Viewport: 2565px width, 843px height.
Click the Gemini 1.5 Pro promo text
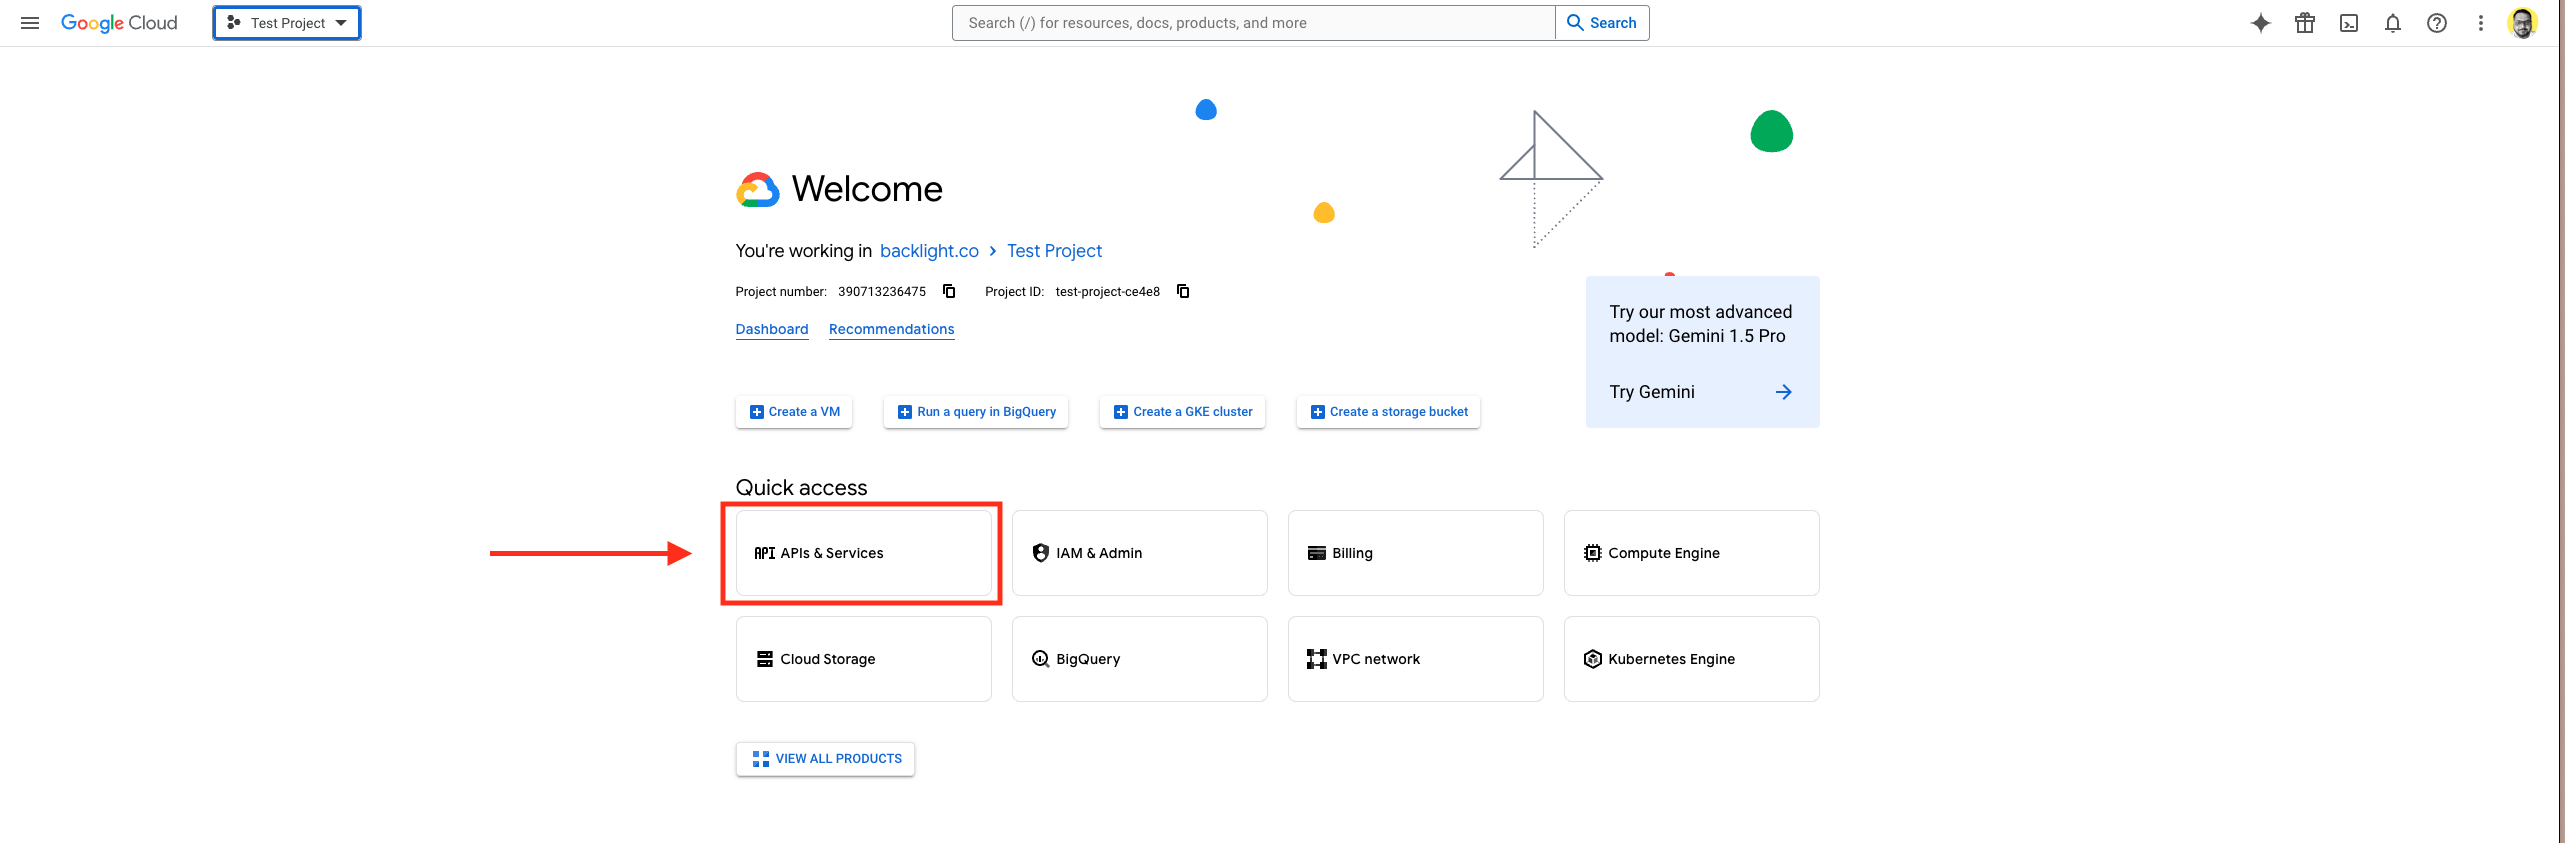1701,324
